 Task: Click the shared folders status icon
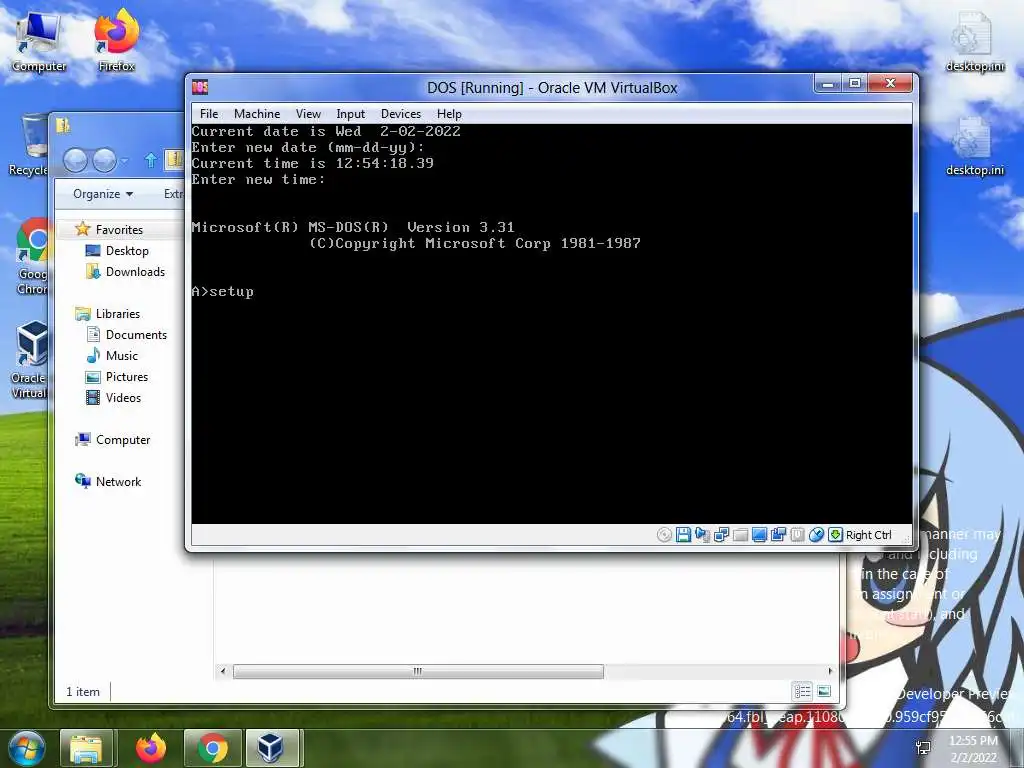pos(740,535)
